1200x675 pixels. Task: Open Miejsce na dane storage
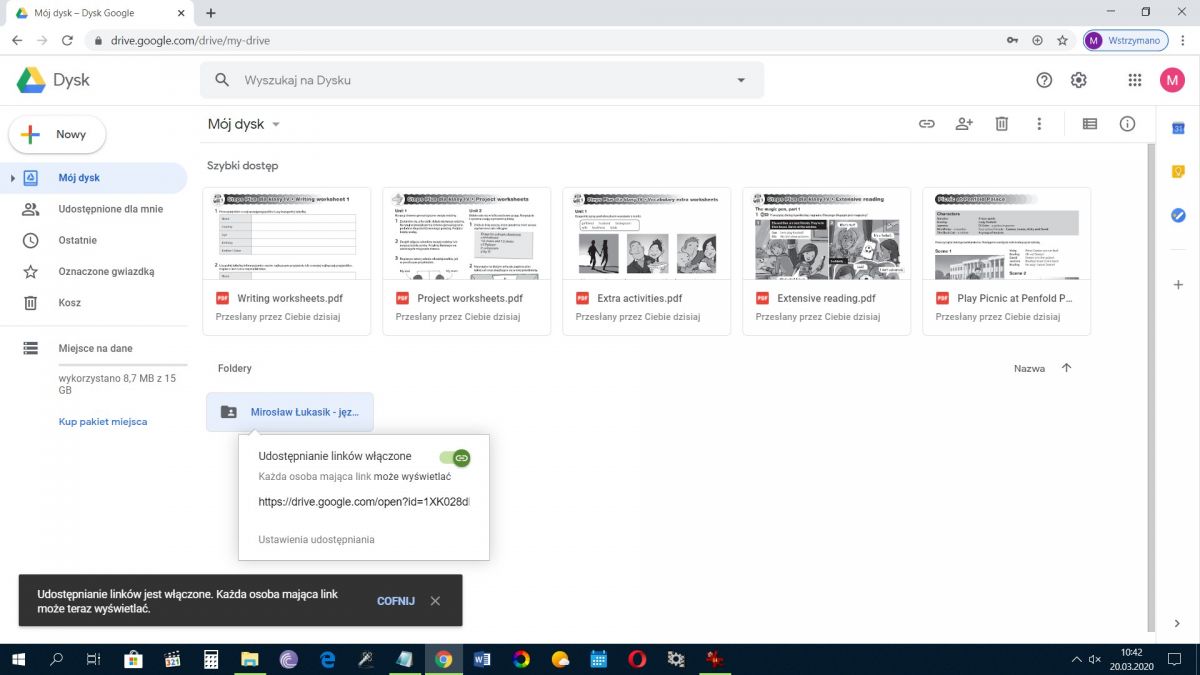pos(94,348)
